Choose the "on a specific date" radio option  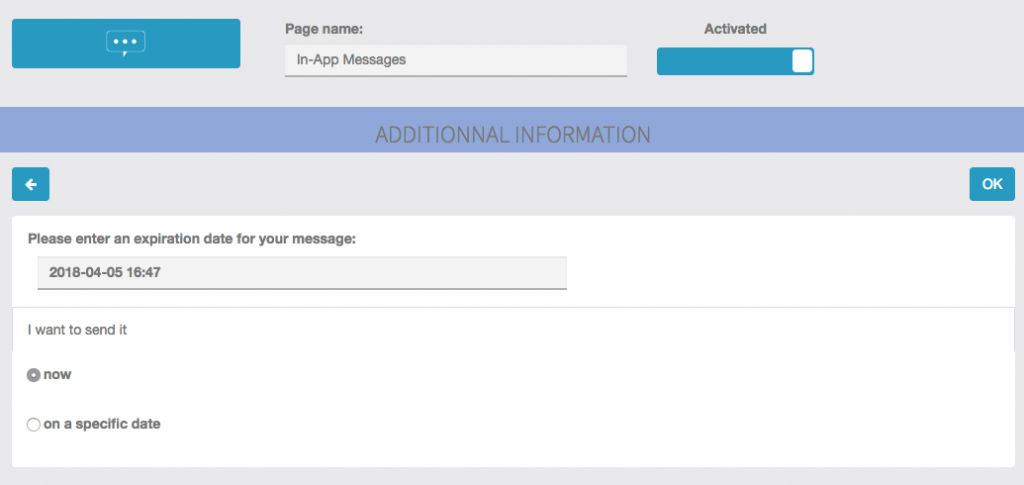coord(34,425)
